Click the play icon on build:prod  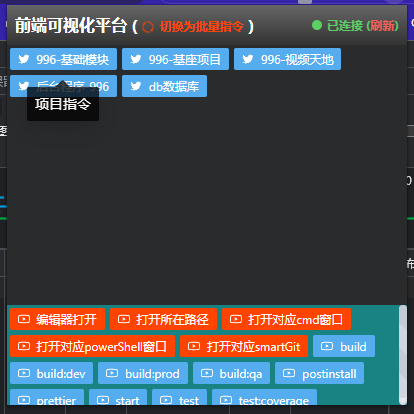click(x=112, y=373)
